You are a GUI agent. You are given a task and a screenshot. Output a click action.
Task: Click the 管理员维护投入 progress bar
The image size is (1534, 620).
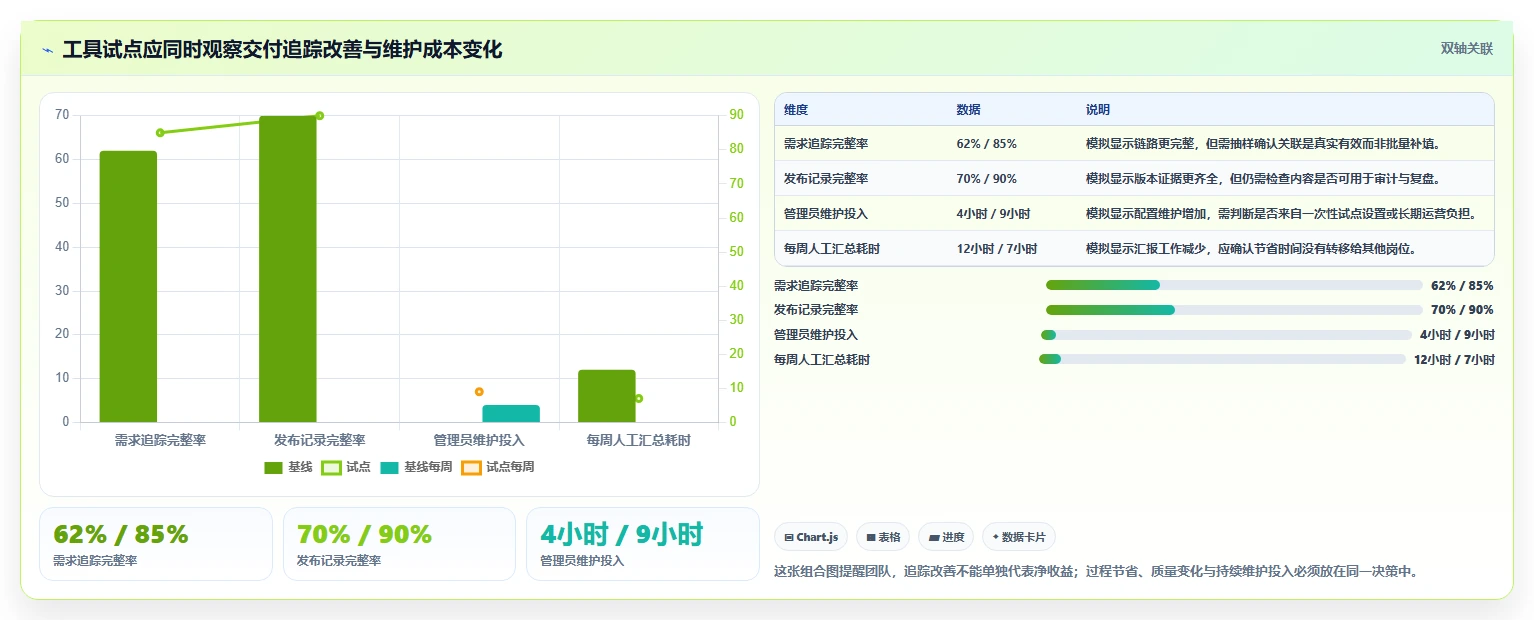pyautogui.click(x=1227, y=335)
